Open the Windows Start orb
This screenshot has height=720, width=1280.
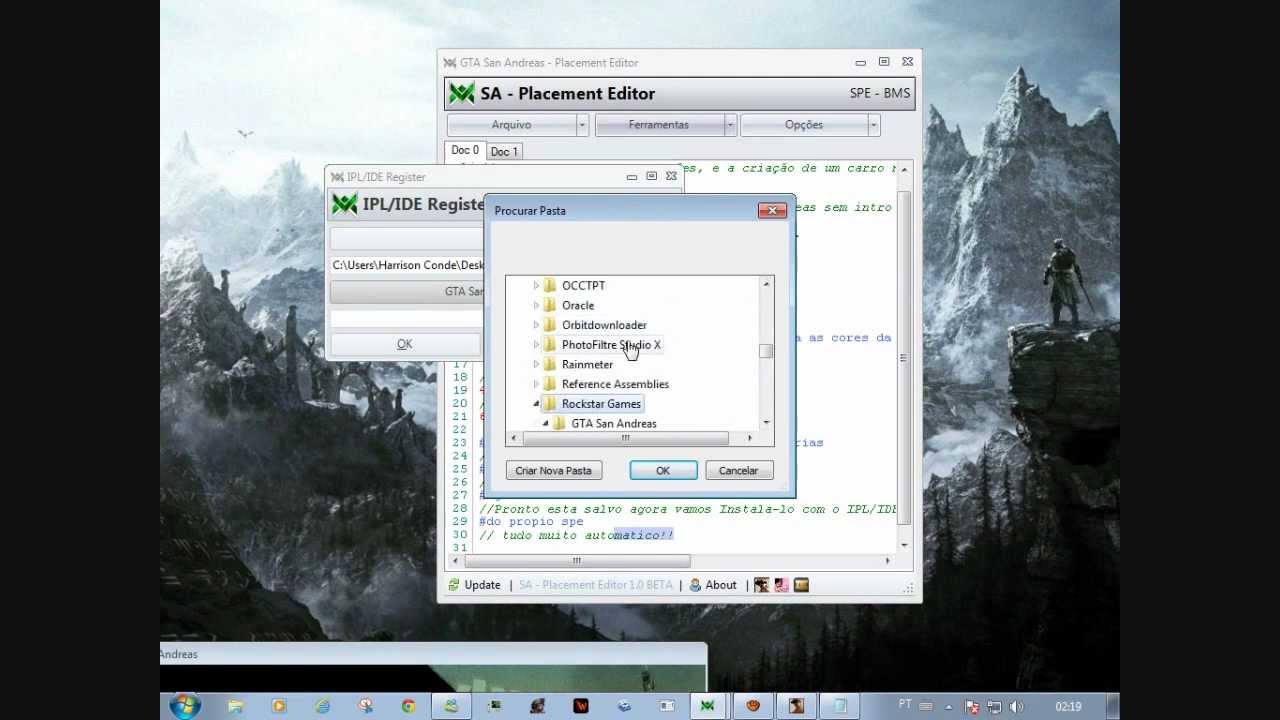coord(185,706)
